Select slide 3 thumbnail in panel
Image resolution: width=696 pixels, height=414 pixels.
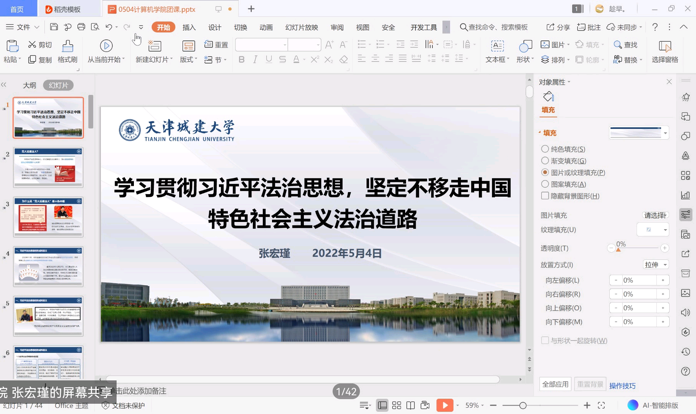48,216
